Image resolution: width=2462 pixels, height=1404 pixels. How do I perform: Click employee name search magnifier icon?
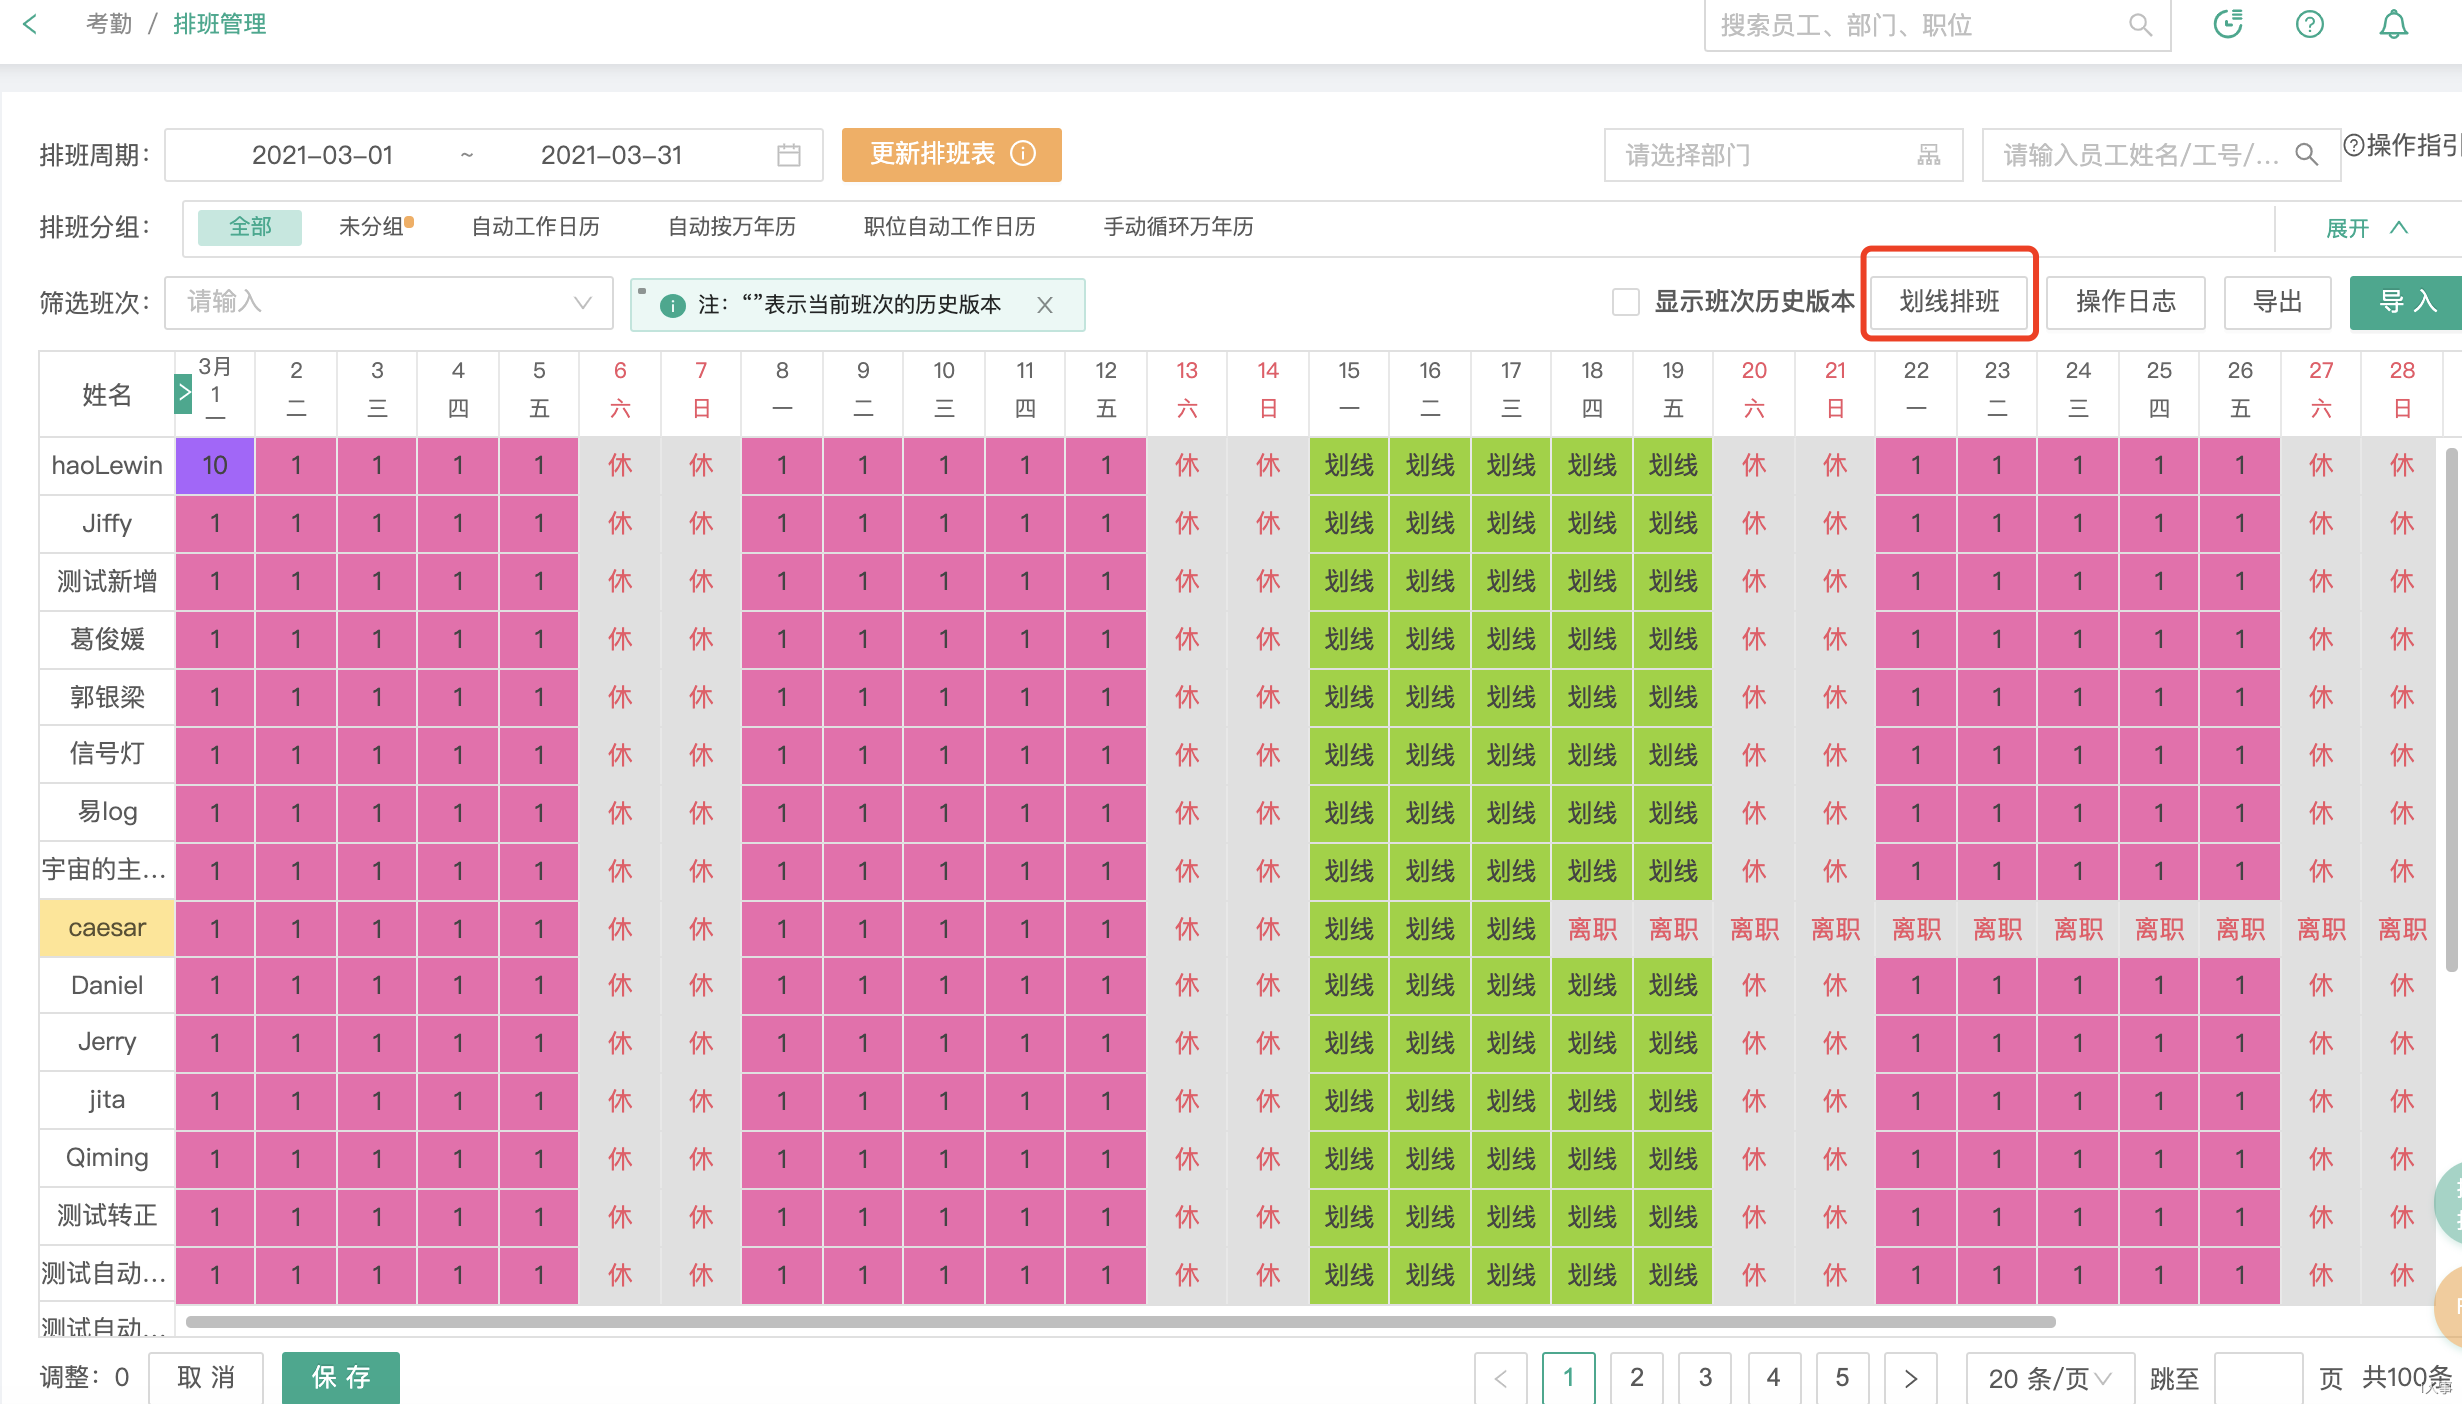tap(2307, 155)
